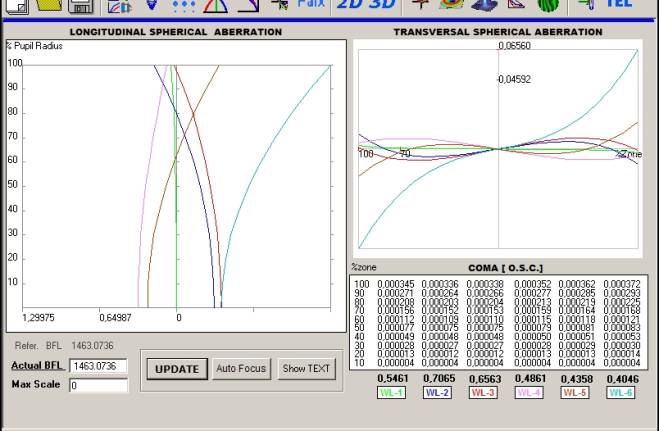Toggle the red WL-3 wavelength box
The image size is (659, 431).
(483, 393)
